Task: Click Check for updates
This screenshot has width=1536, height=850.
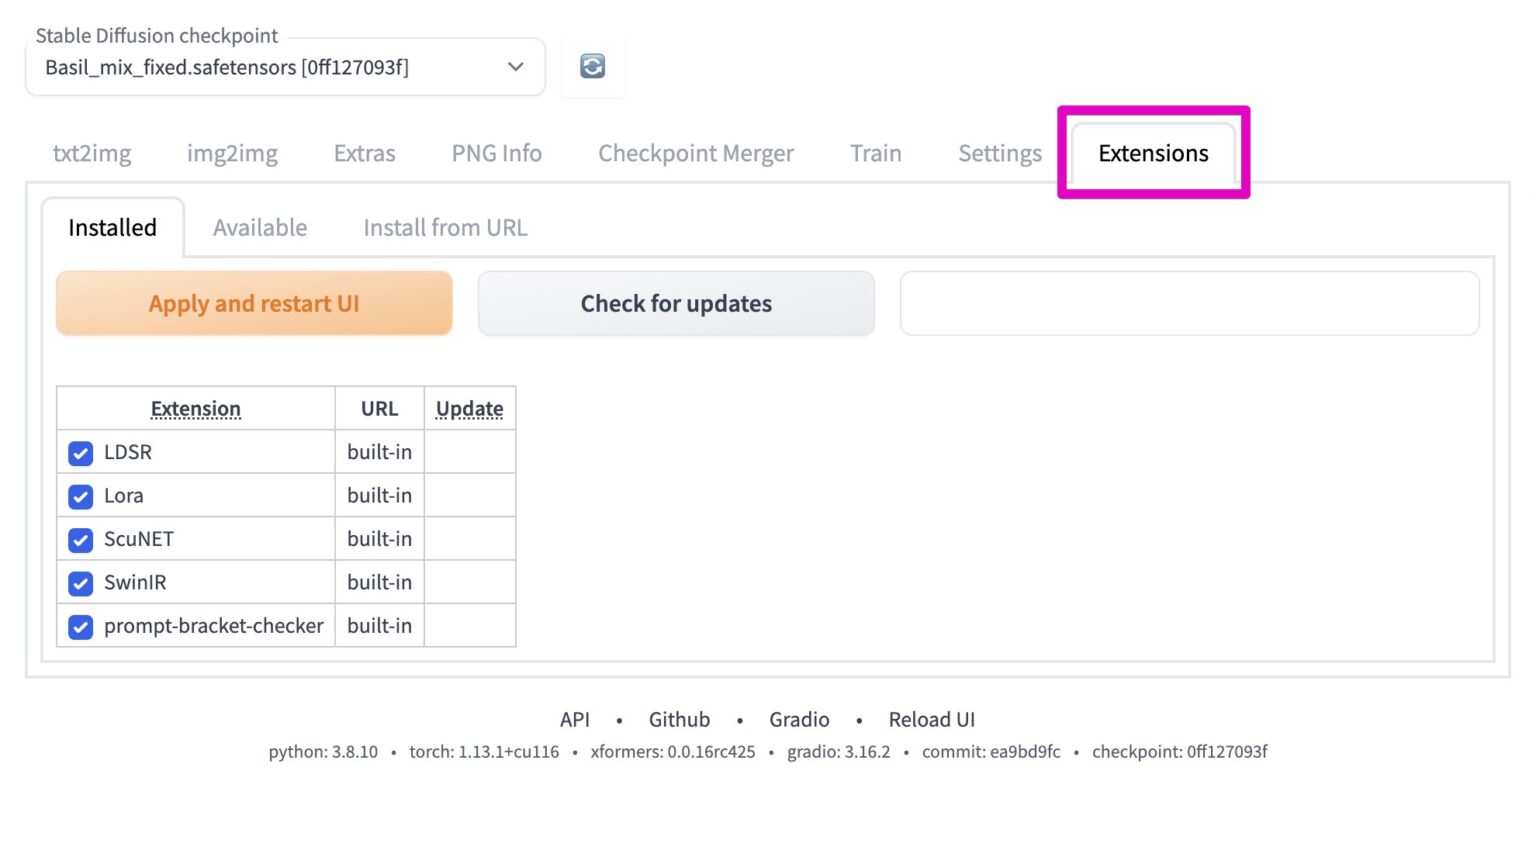Action: coord(676,303)
